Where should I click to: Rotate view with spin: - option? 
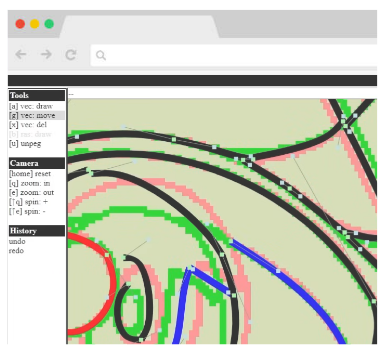pos(27,211)
